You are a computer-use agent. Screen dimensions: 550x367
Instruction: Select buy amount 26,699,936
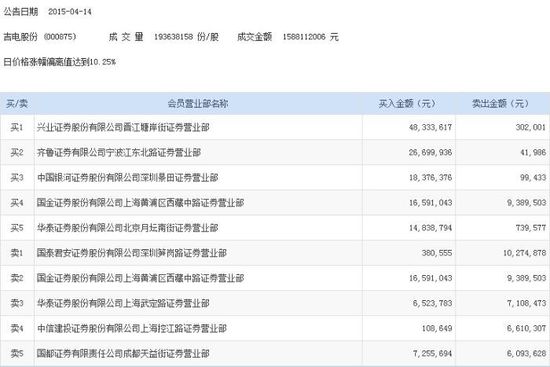pyautogui.click(x=430, y=152)
